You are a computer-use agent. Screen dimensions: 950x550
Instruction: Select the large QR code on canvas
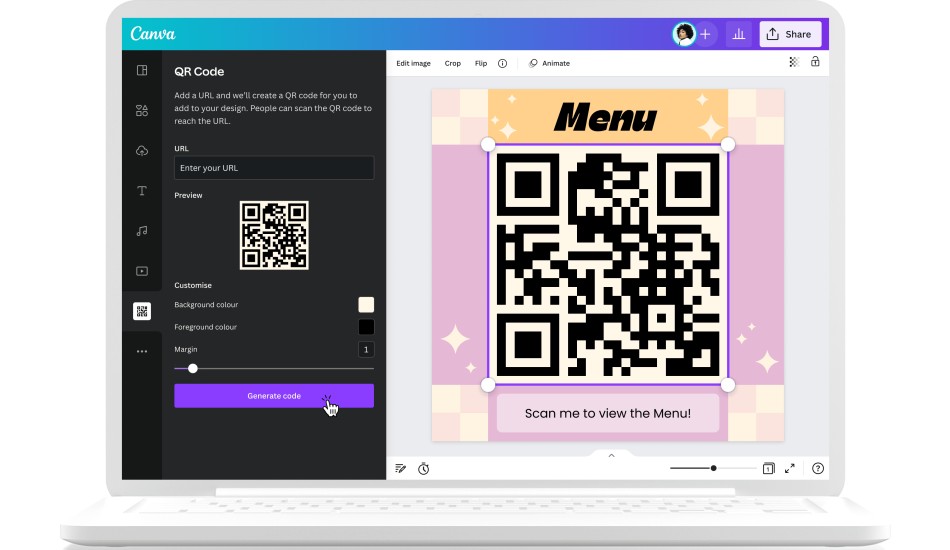click(x=608, y=265)
